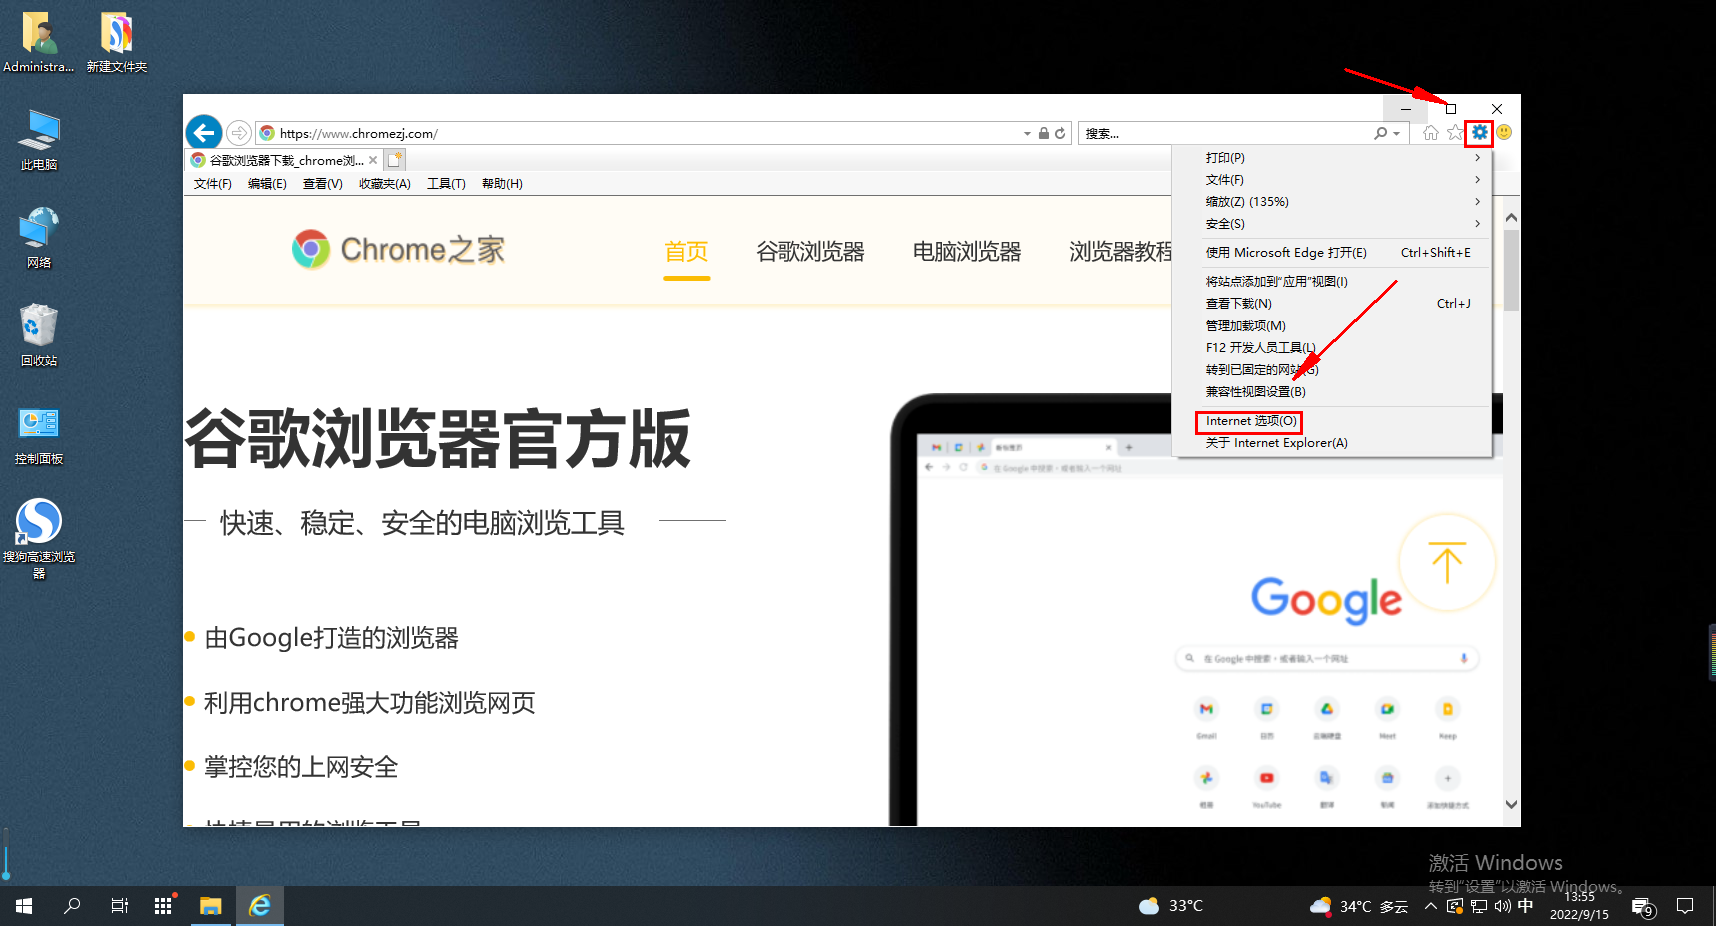Expand 安全(S) submenu

click(x=1341, y=224)
